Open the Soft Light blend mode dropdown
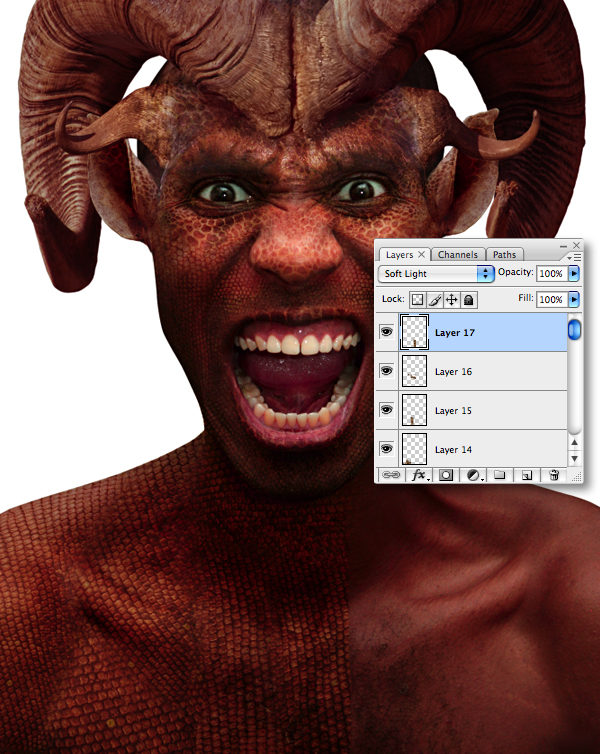Image resolution: width=600 pixels, height=754 pixels. click(436, 274)
